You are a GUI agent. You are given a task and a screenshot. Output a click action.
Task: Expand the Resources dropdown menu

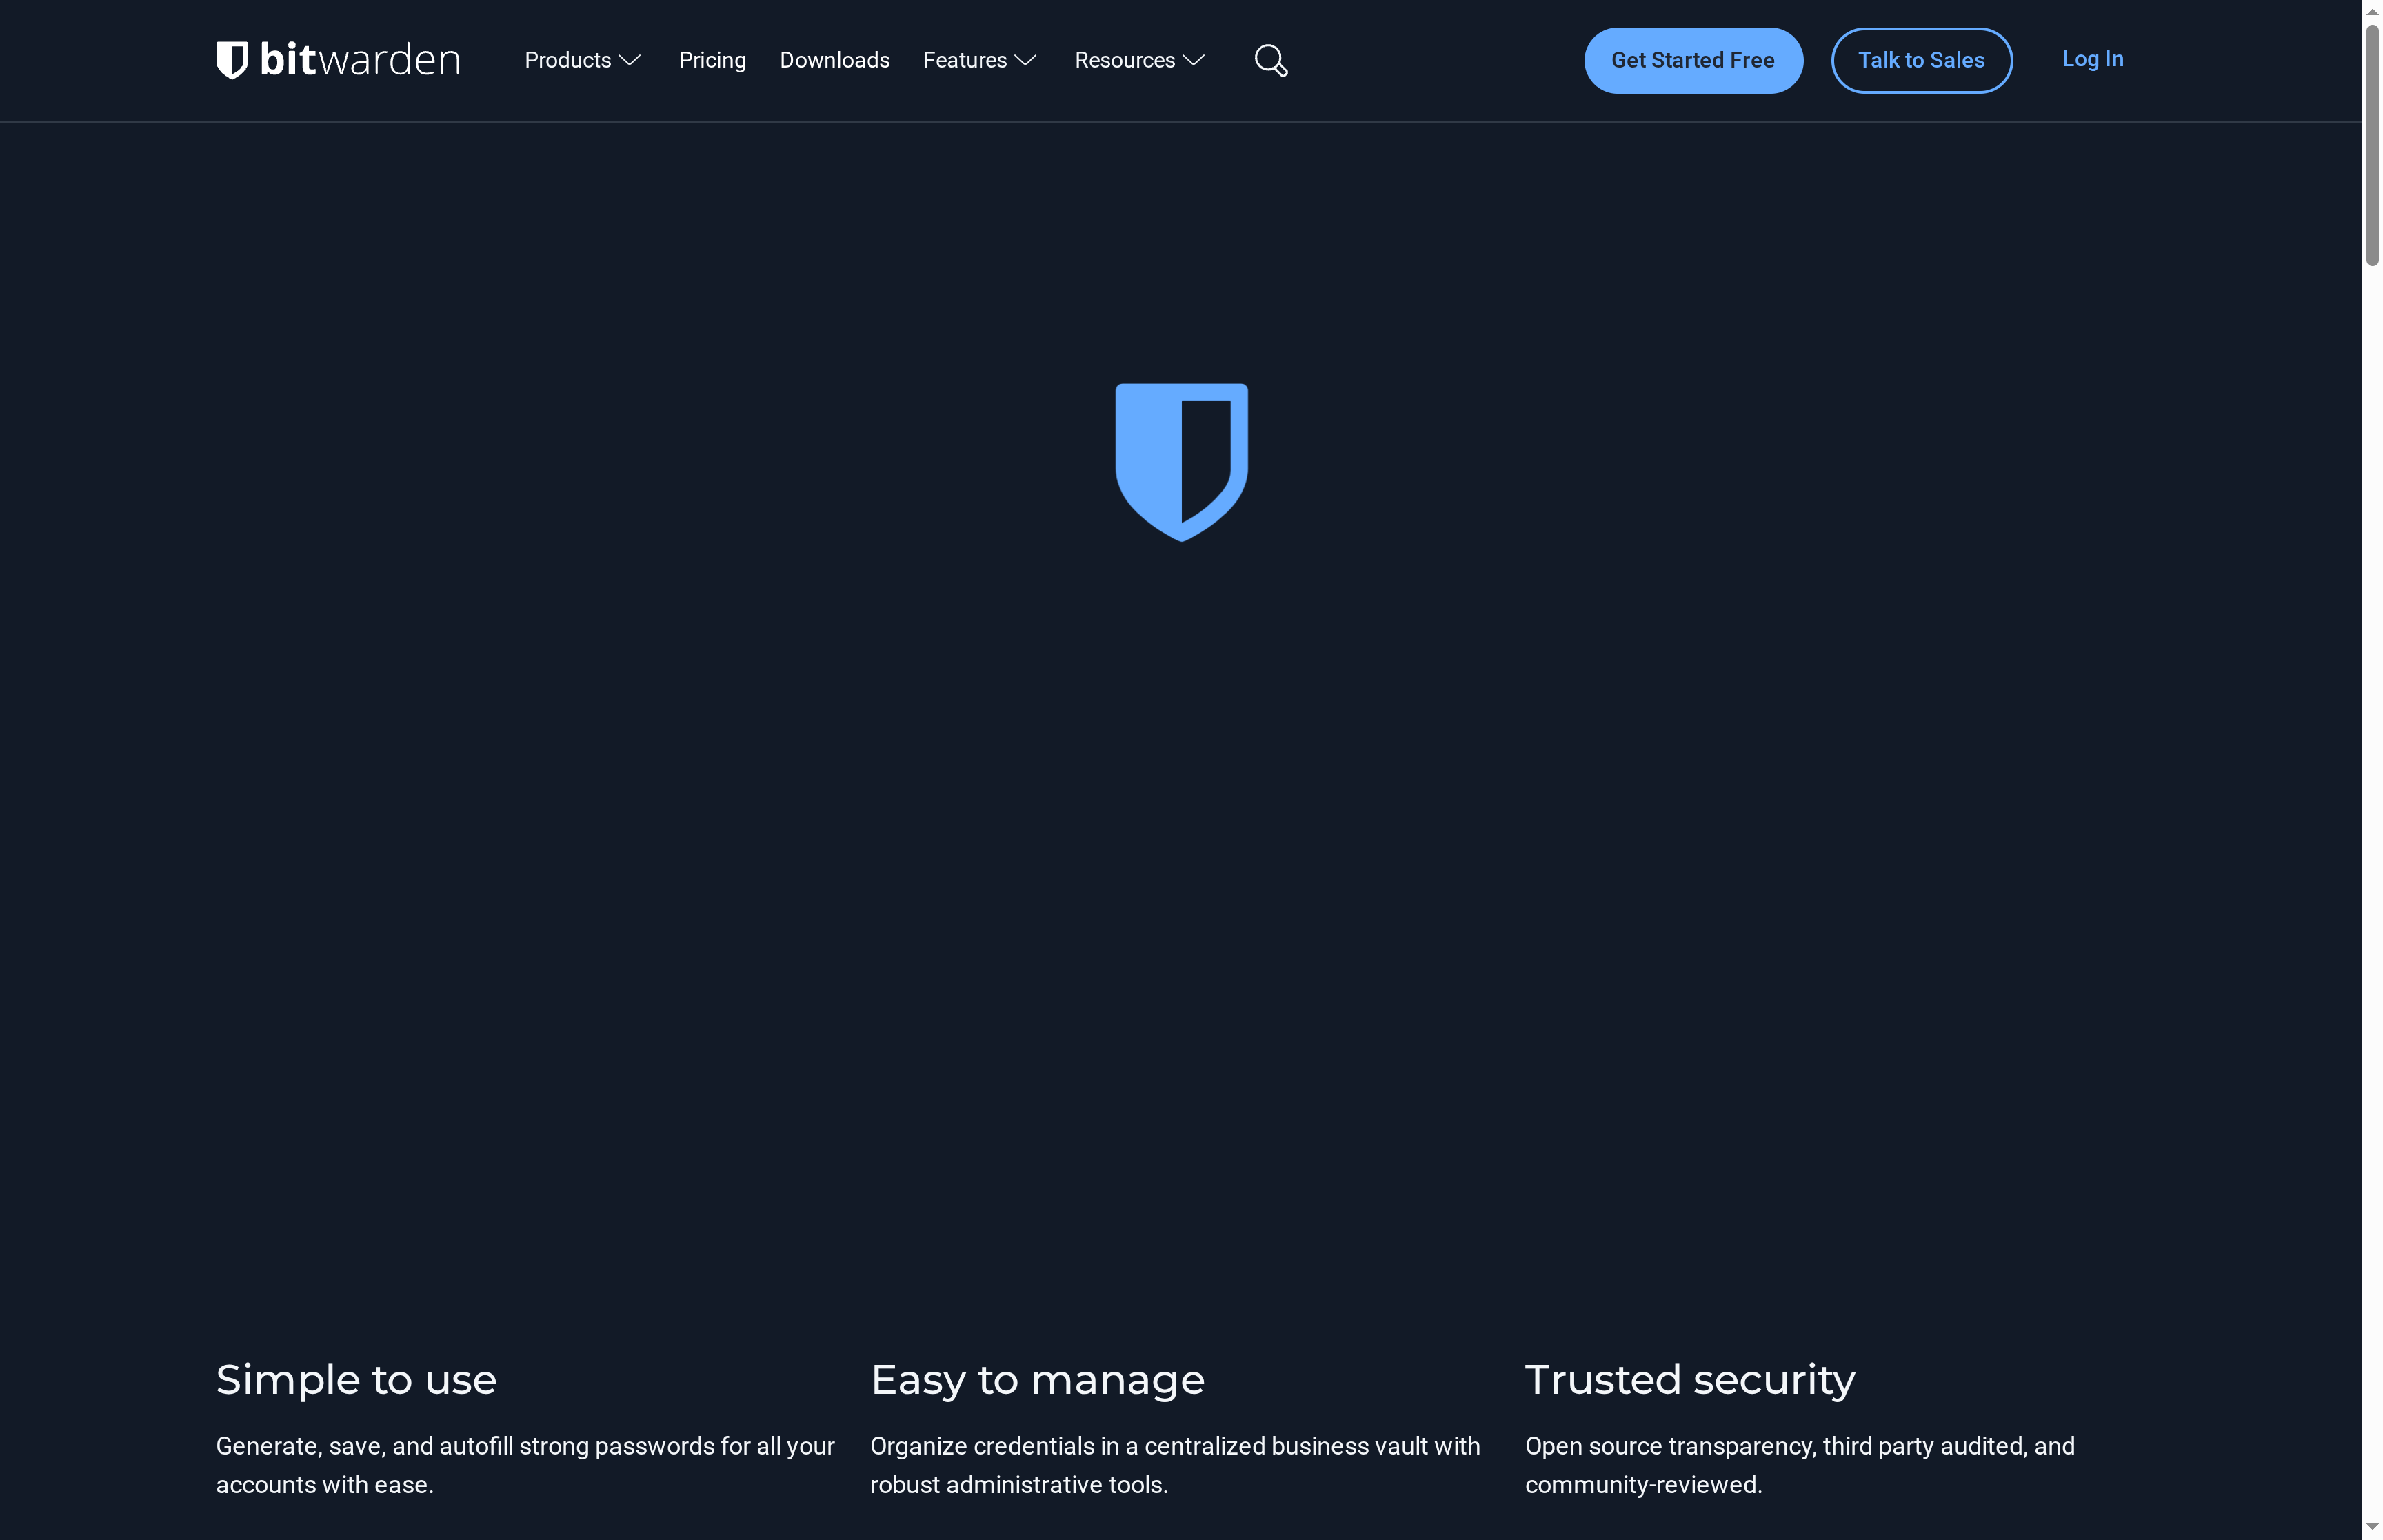pyautogui.click(x=1140, y=60)
